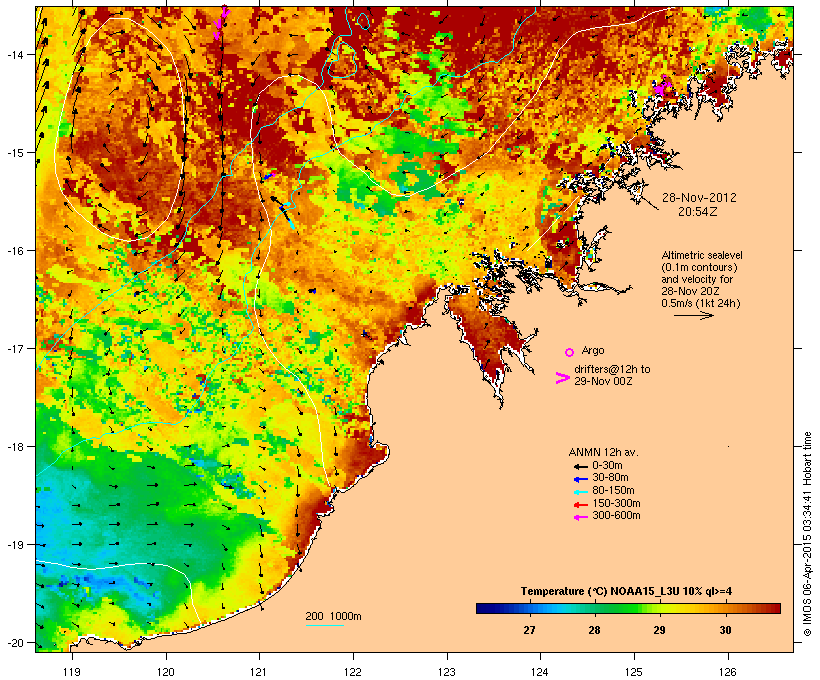Click the longitude axis label 119
Viewport: 820px width, 680px height.
(x=72, y=672)
